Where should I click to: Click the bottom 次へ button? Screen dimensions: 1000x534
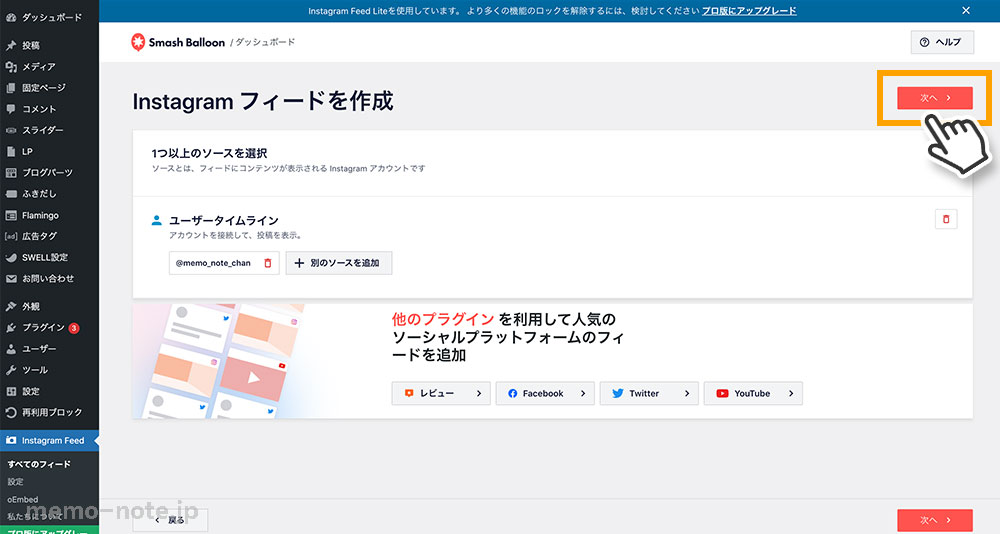[934, 520]
